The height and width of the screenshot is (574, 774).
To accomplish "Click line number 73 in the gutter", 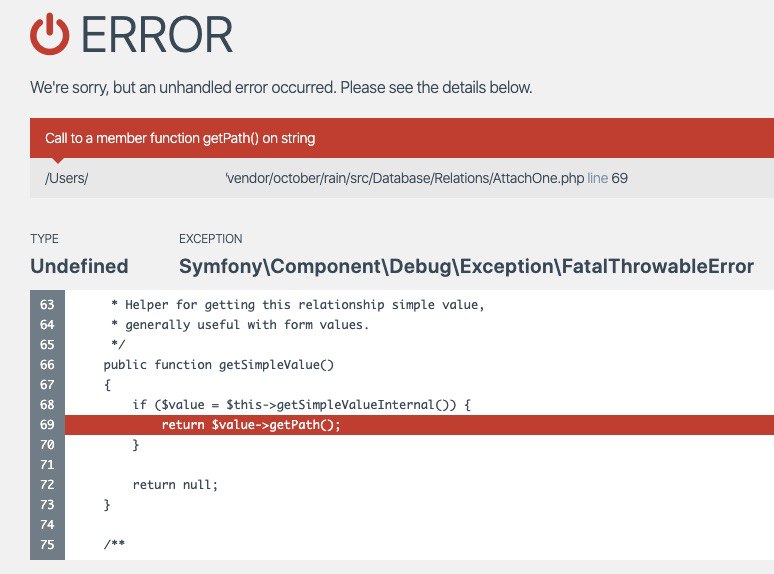I will click(x=47, y=504).
